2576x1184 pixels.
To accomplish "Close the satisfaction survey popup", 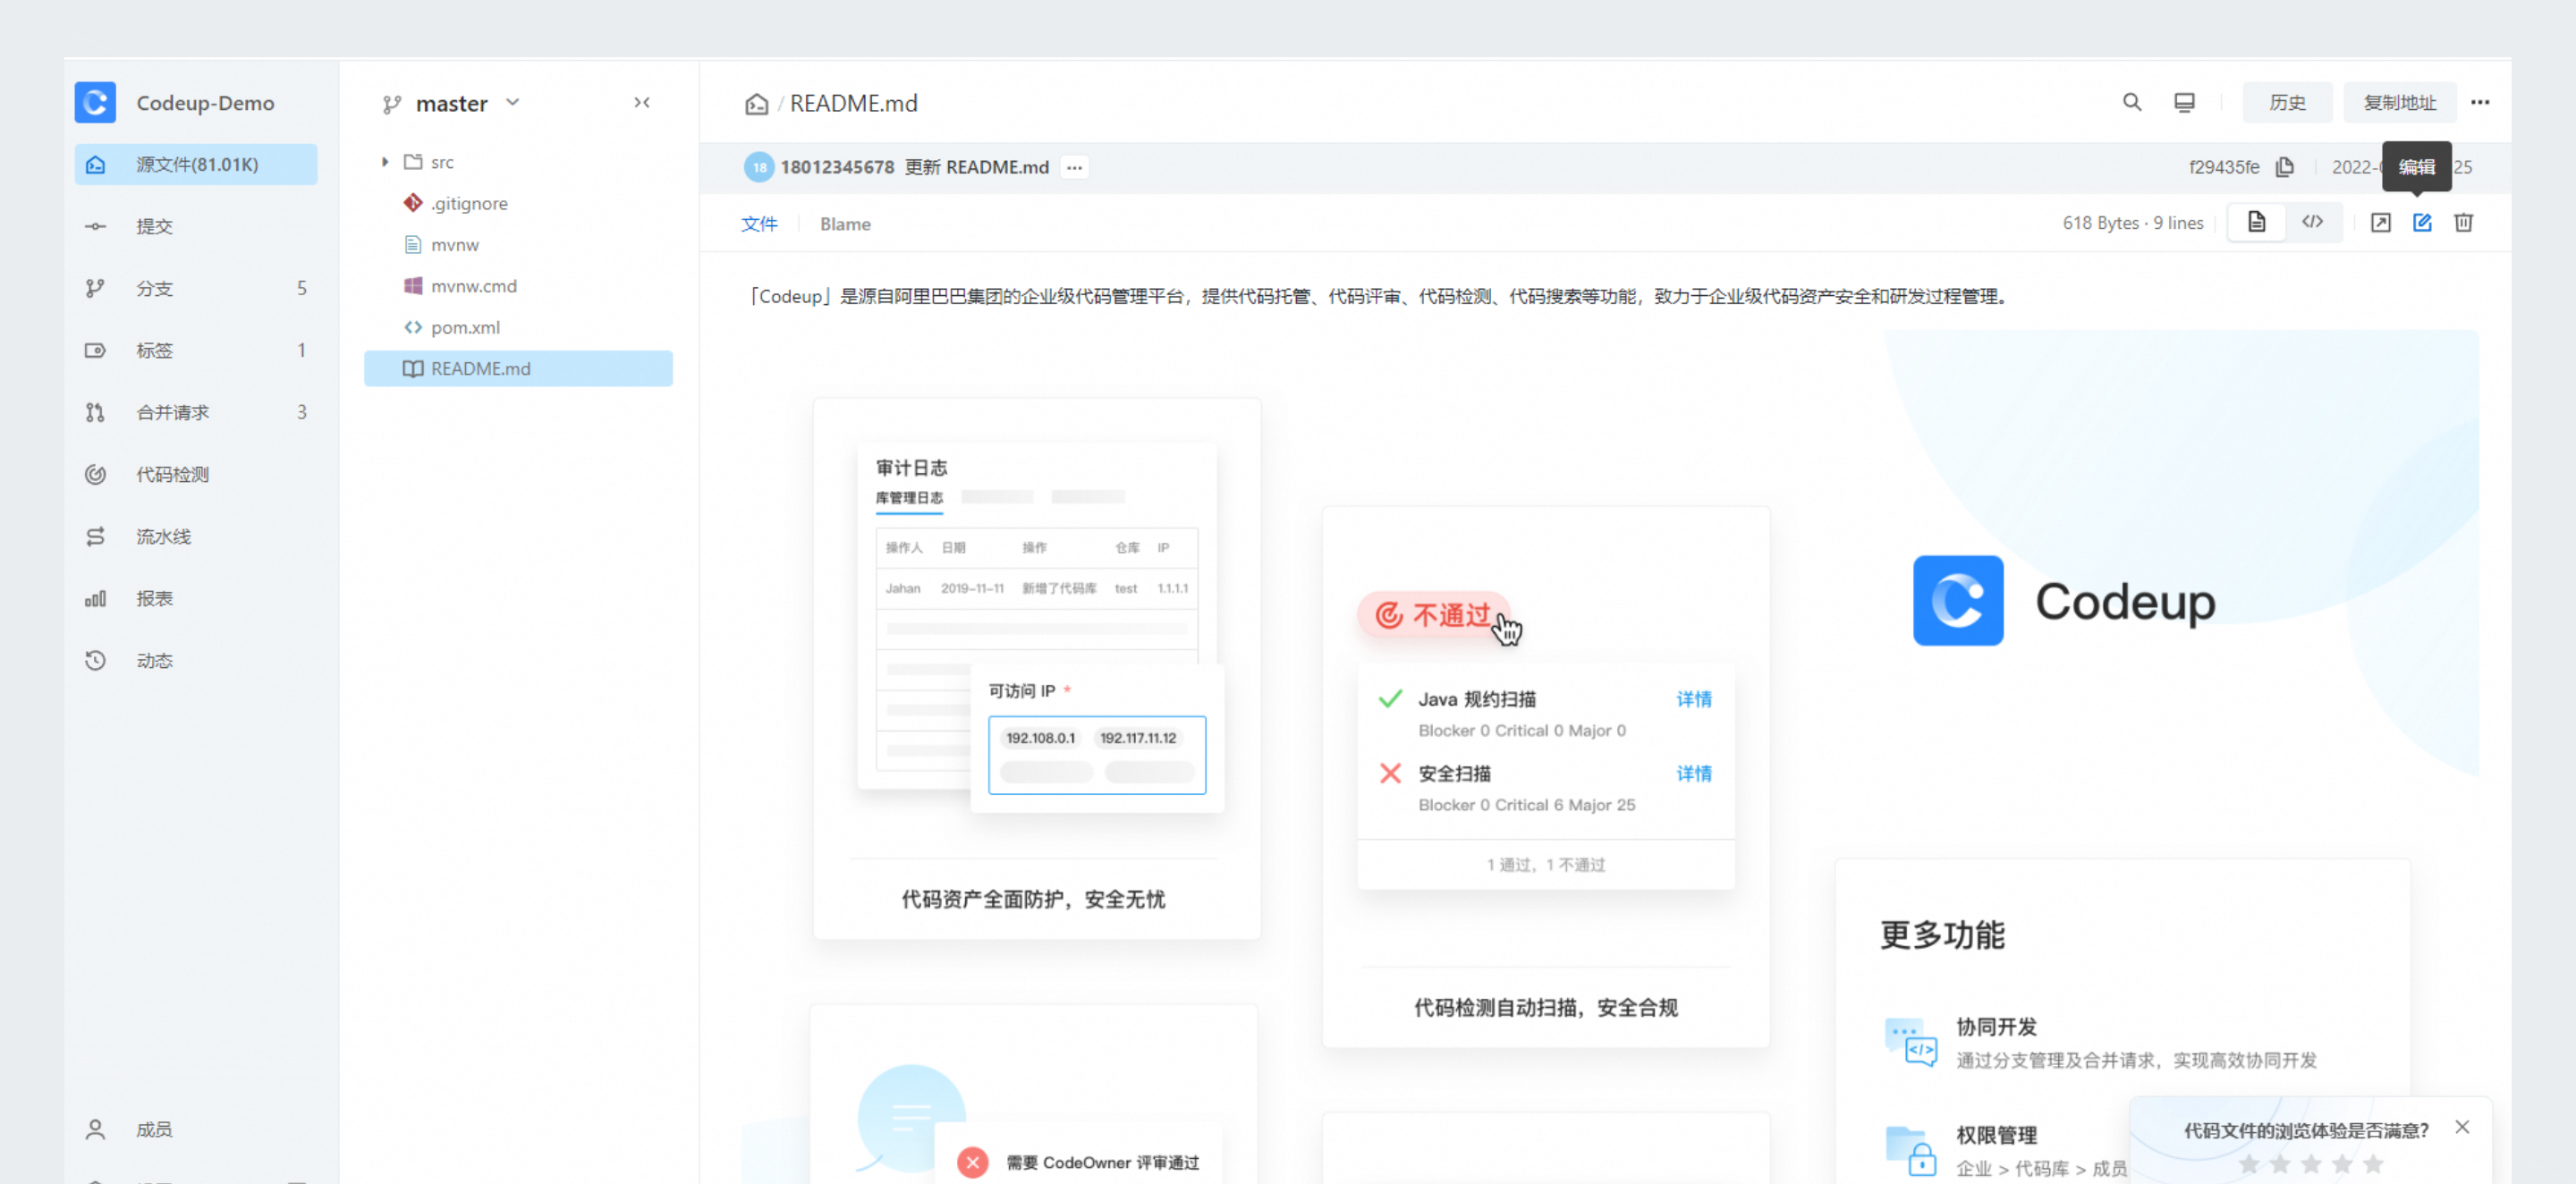I will click(x=2461, y=1127).
